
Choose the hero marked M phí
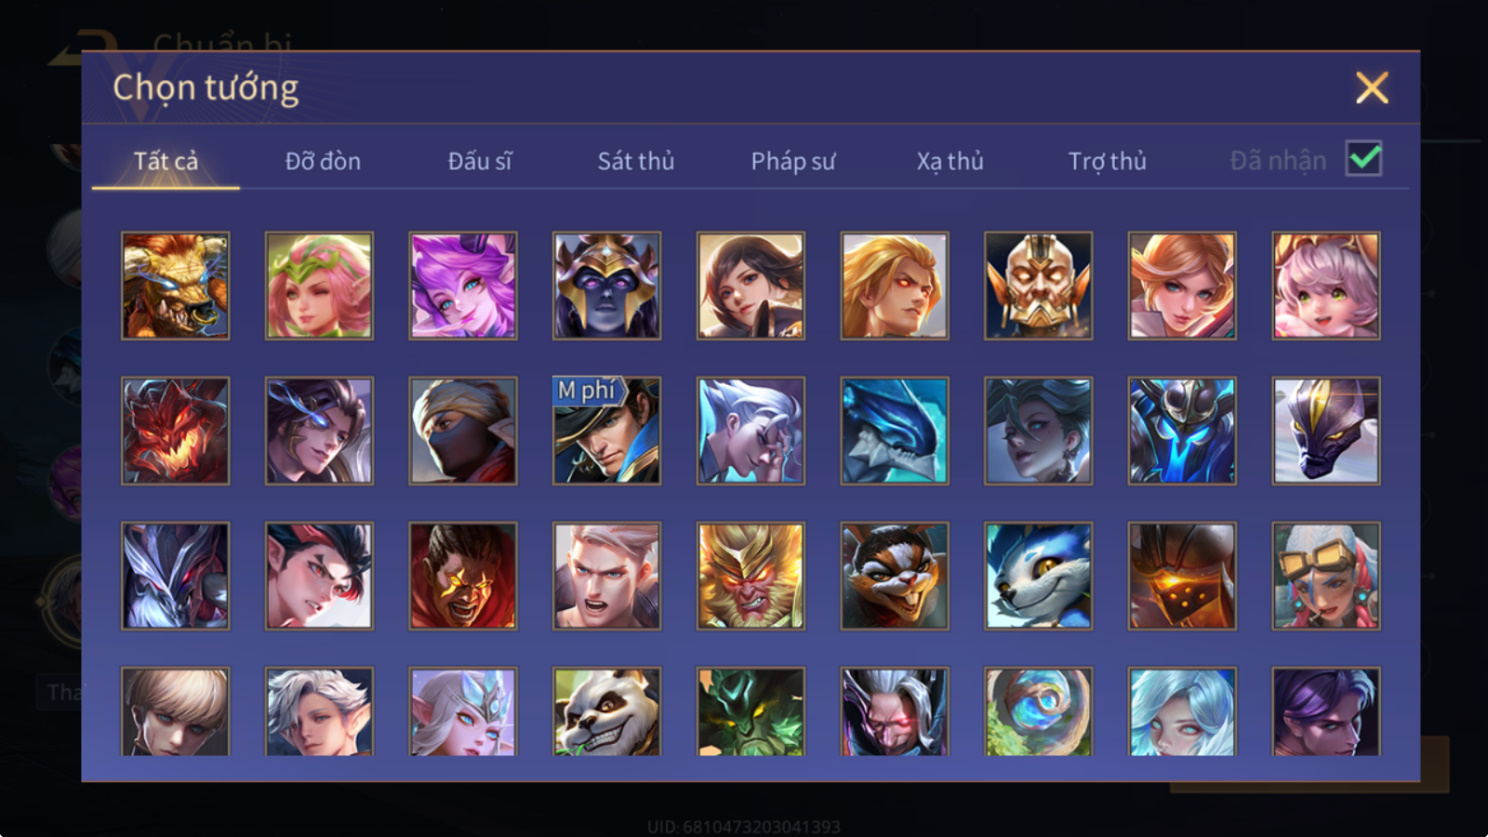[x=607, y=431]
